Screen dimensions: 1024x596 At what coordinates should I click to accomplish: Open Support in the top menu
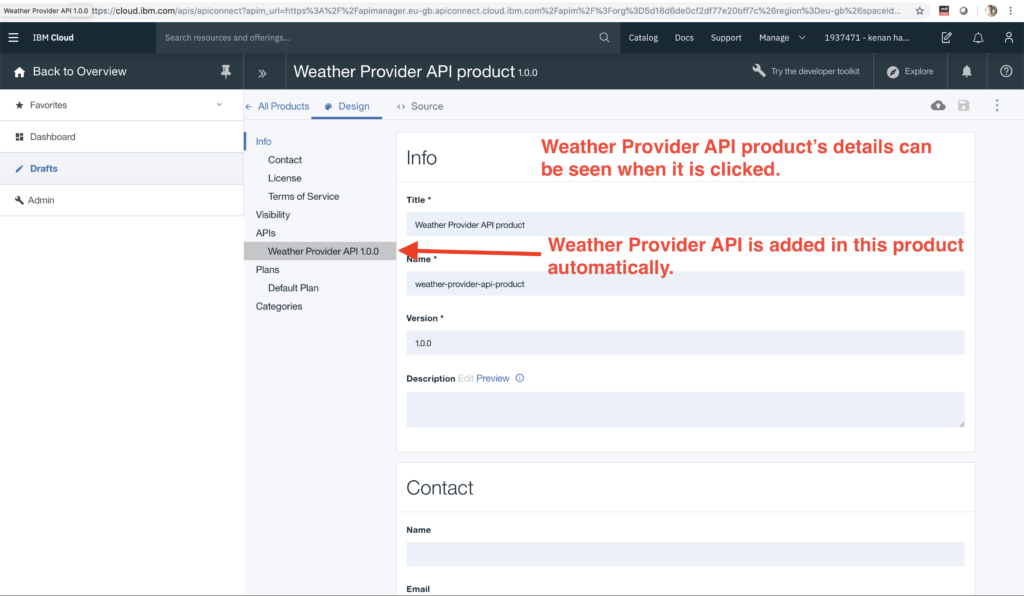click(726, 38)
